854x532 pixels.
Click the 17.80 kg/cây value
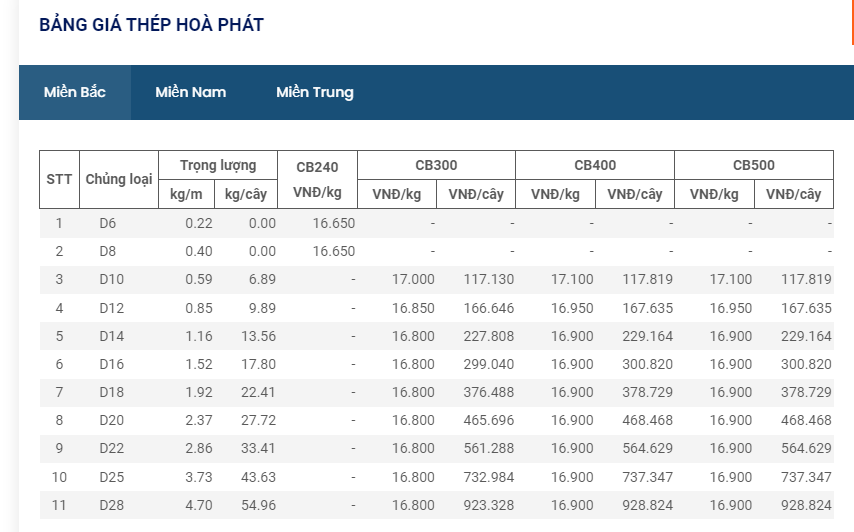coord(258,364)
